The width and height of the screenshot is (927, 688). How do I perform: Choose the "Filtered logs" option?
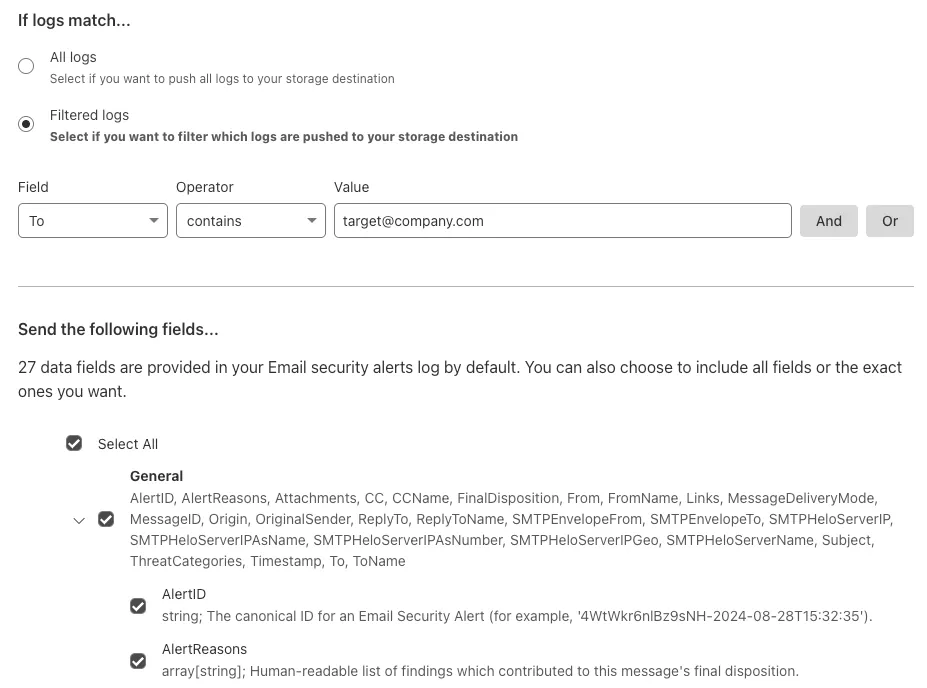[26, 123]
